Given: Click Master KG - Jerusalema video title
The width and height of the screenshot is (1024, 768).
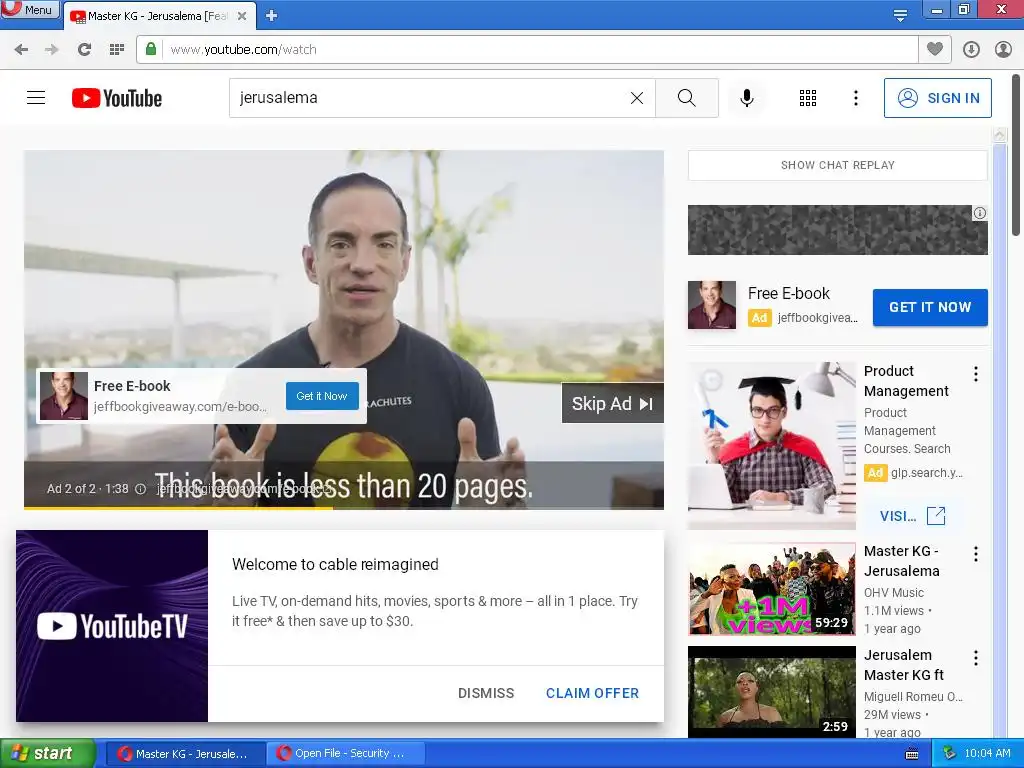Looking at the screenshot, I should (x=902, y=561).
